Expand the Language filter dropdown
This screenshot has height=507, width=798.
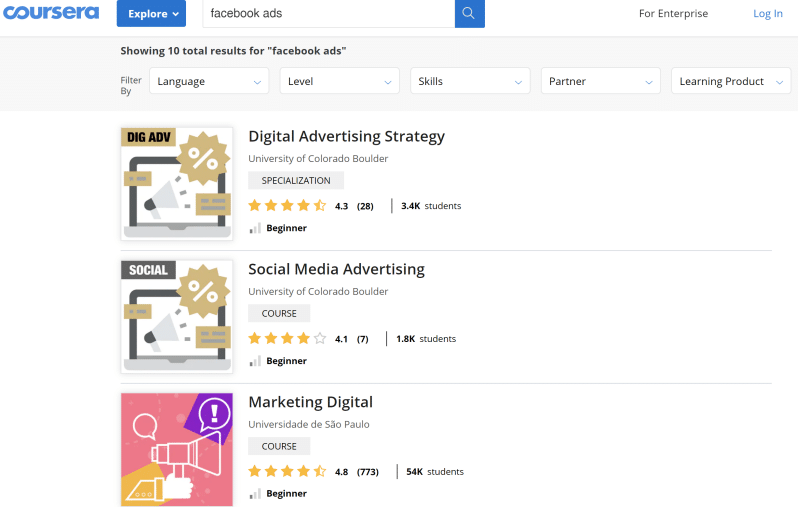click(x=209, y=81)
